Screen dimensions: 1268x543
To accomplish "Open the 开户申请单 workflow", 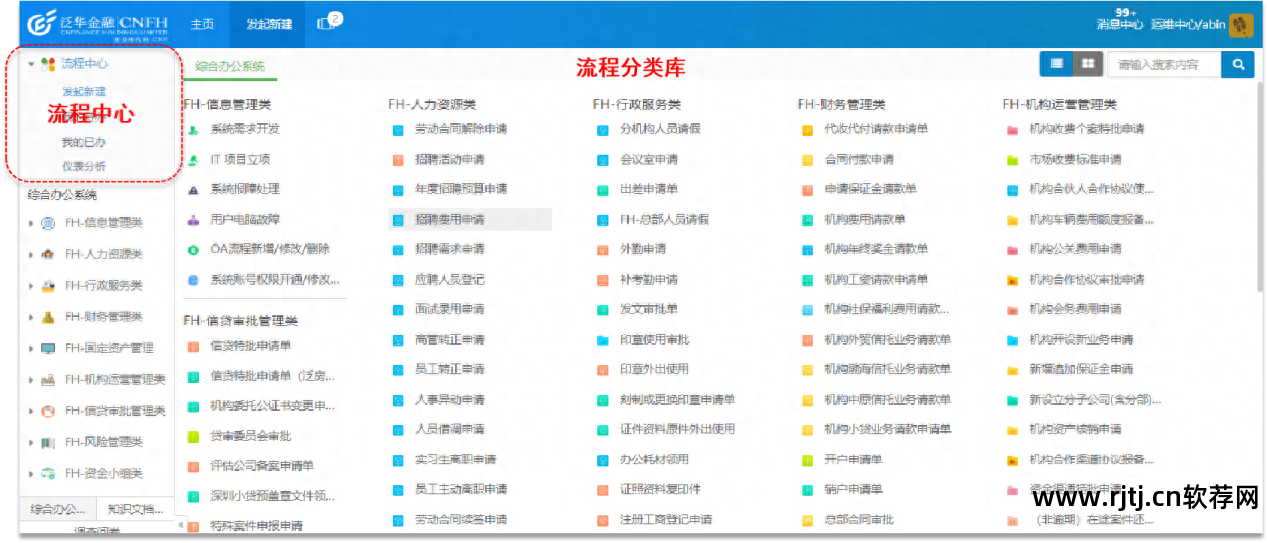I will pos(853,460).
